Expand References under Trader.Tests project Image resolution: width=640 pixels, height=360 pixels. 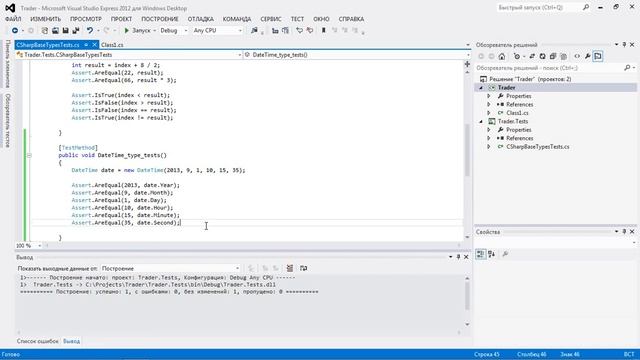[489, 138]
